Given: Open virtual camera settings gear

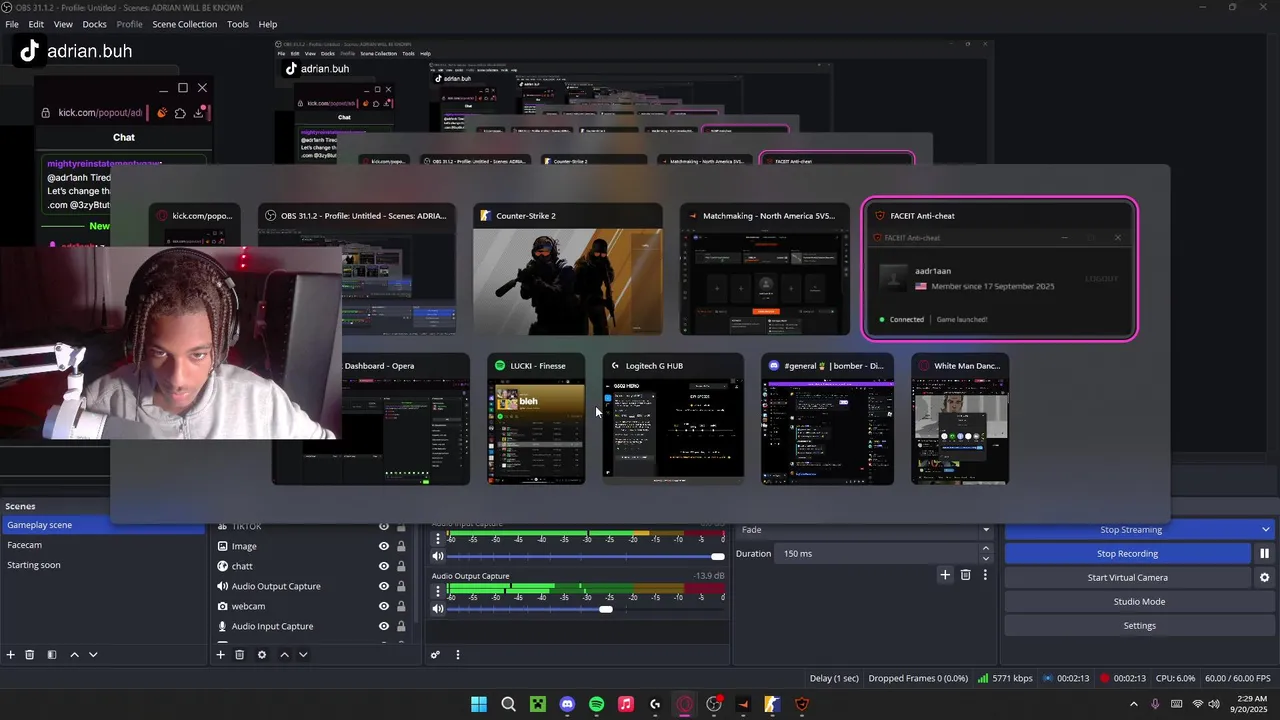Looking at the screenshot, I should click(1264, 577).
